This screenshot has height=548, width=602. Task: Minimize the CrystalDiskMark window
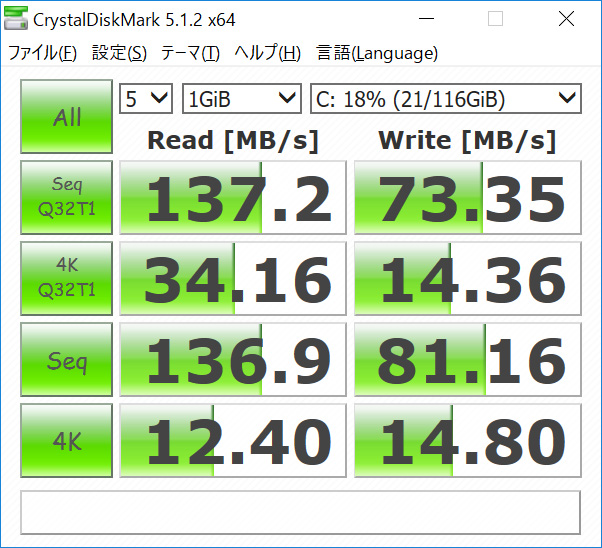(x=426, y=18)
